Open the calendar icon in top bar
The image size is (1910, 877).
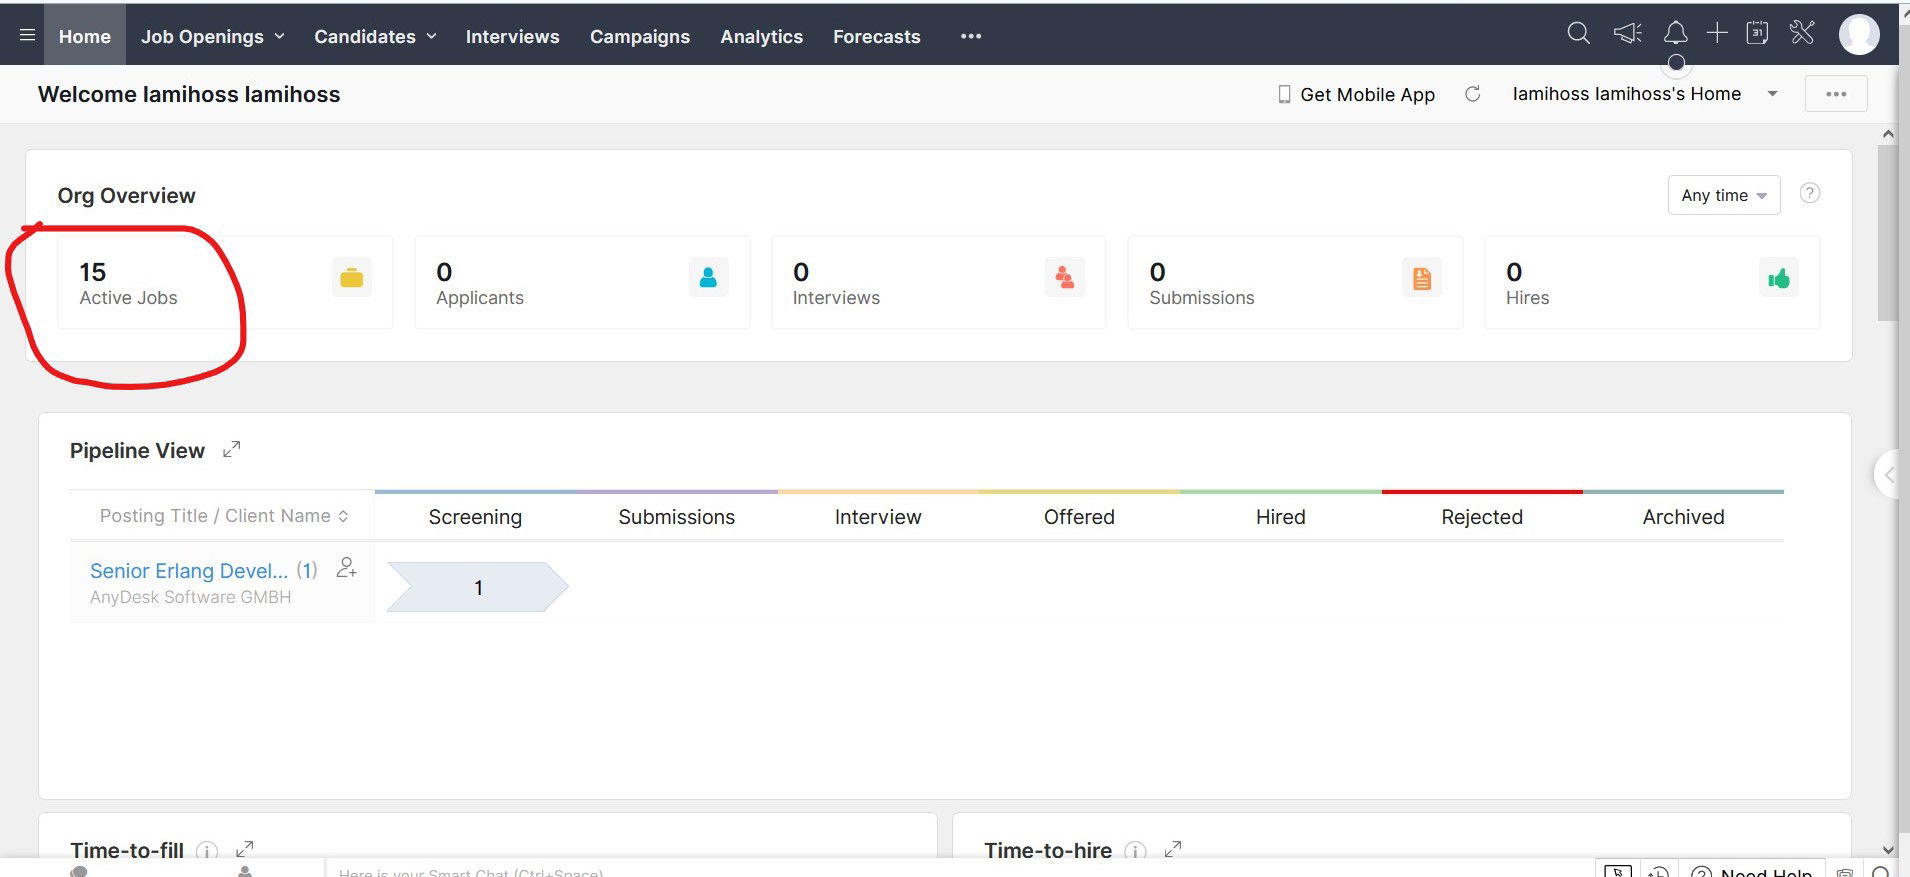(1757, 33)
